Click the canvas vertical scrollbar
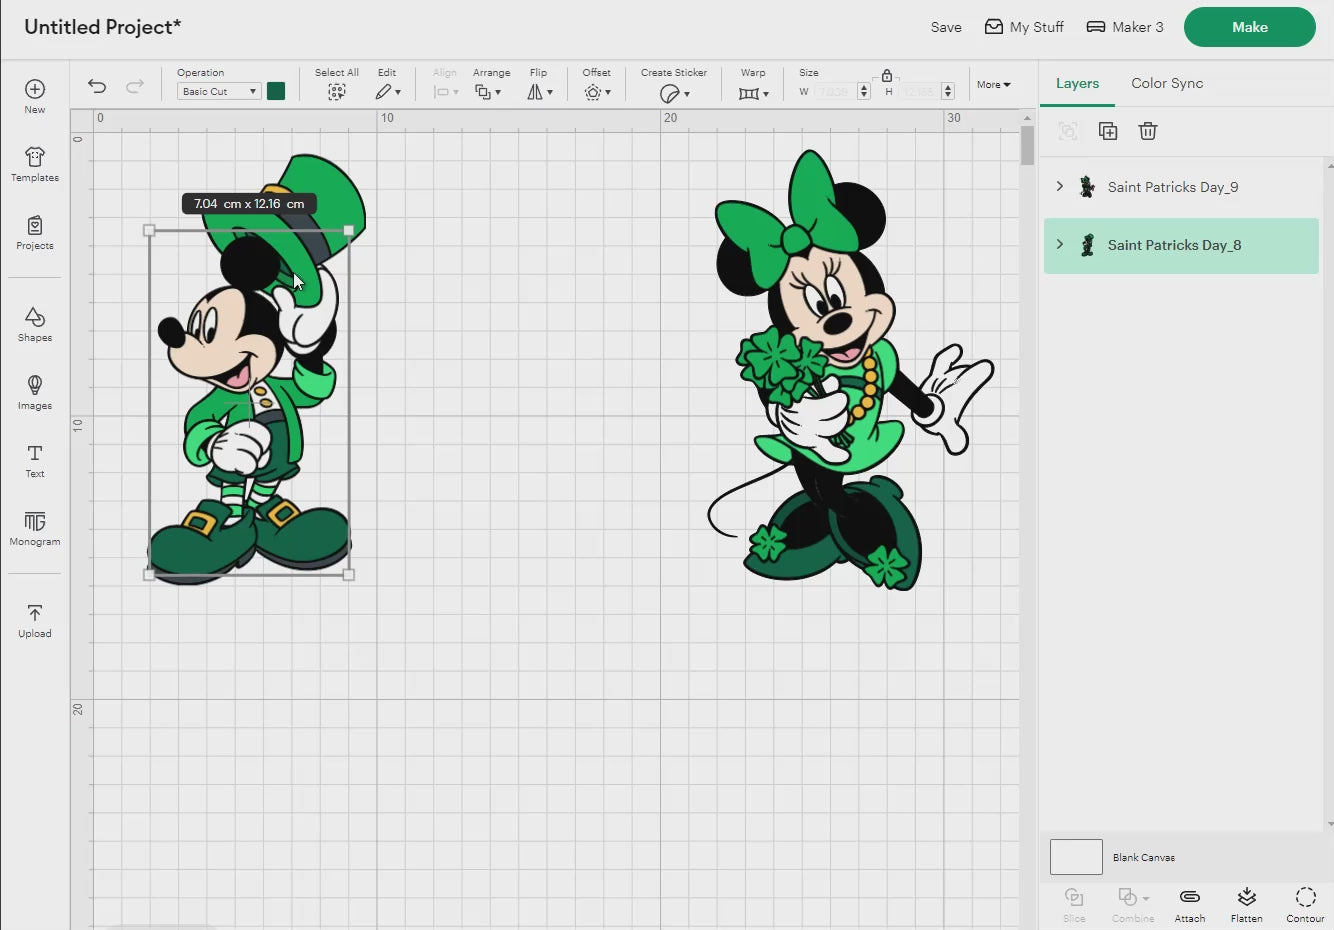The height and width of the screenshot is (930, 1334). click(x=1027, y=145)
